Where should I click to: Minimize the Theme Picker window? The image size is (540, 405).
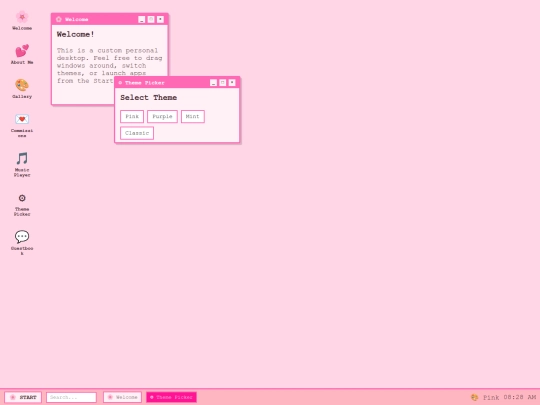click(x=213, y=83)
